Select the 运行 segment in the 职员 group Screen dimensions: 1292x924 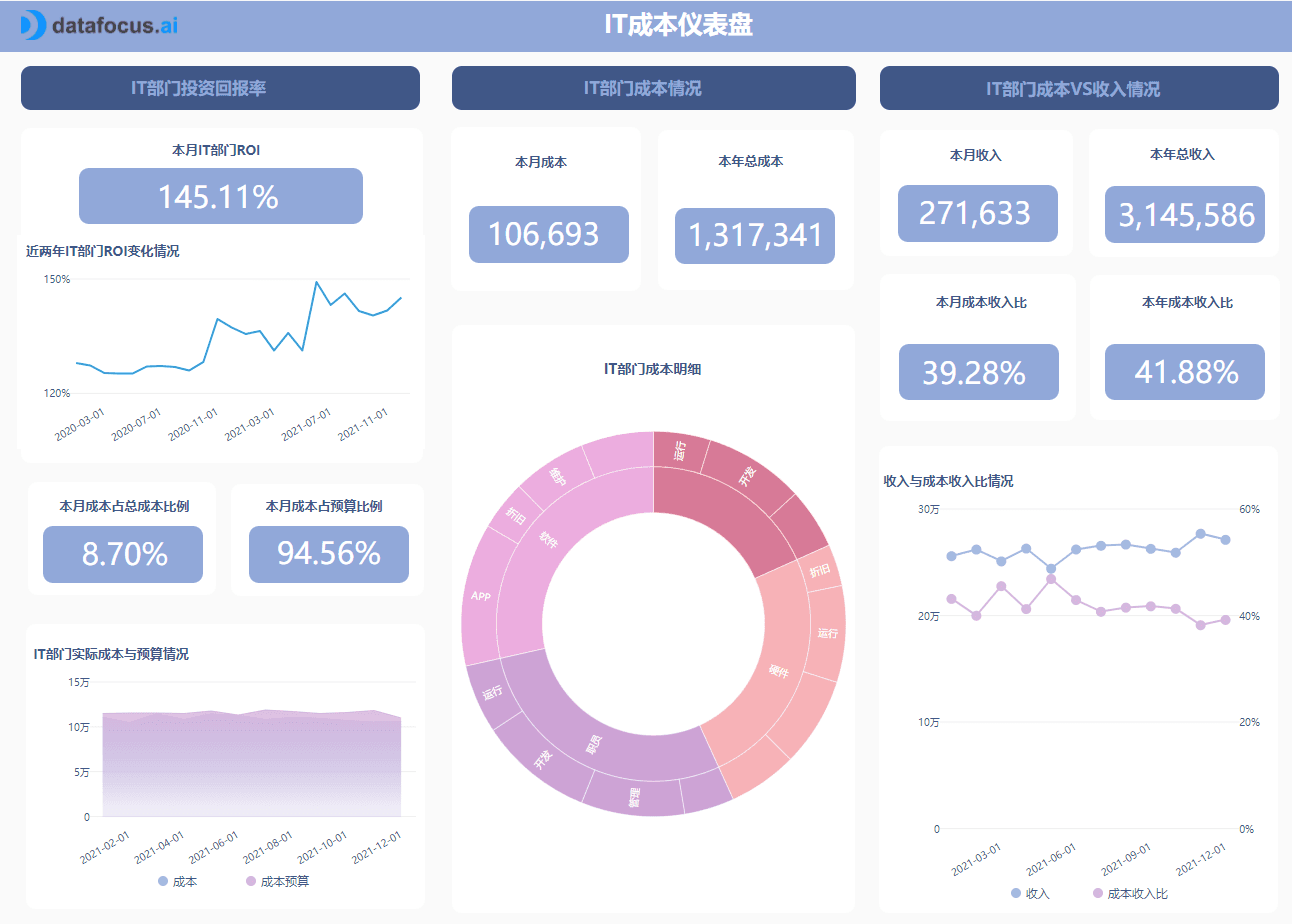[492, 692]
